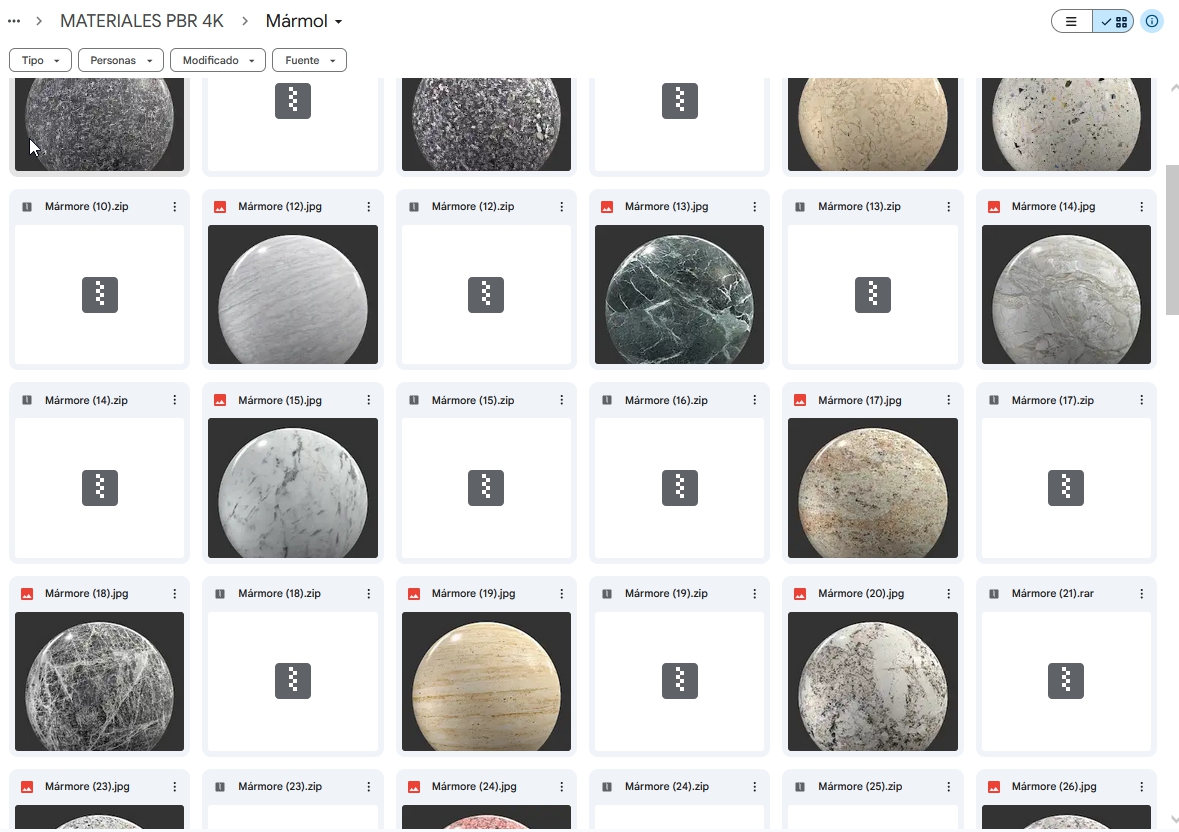
Task: Click the archive icon on Mármore (21).rar
Action: tap(993, 593)
